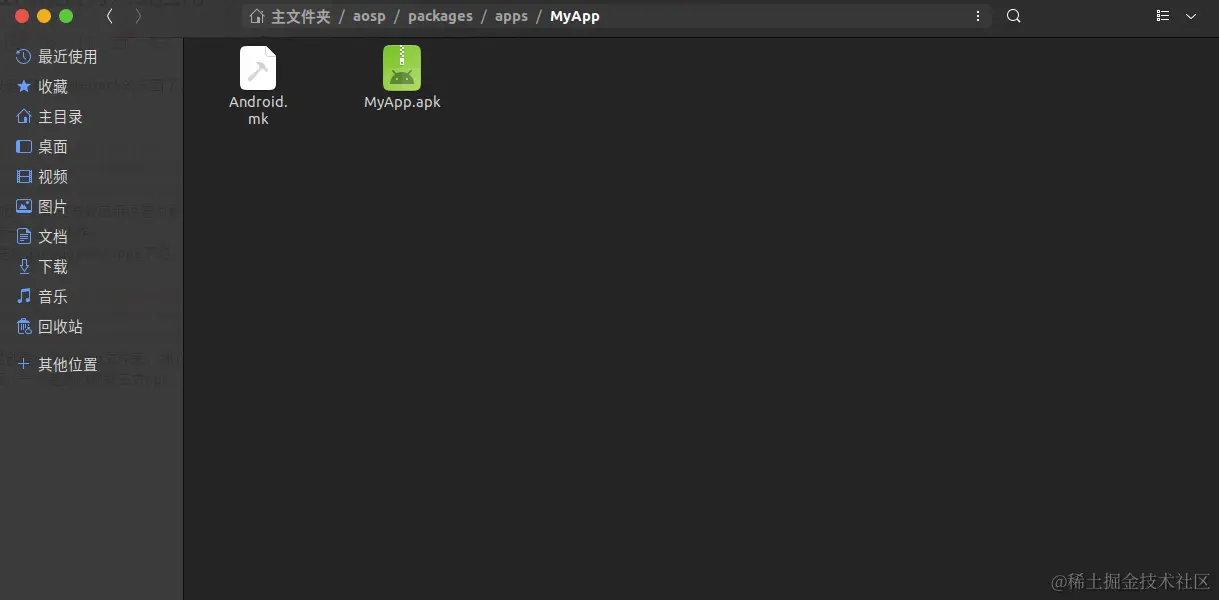Open the search magnifier

1014,16
